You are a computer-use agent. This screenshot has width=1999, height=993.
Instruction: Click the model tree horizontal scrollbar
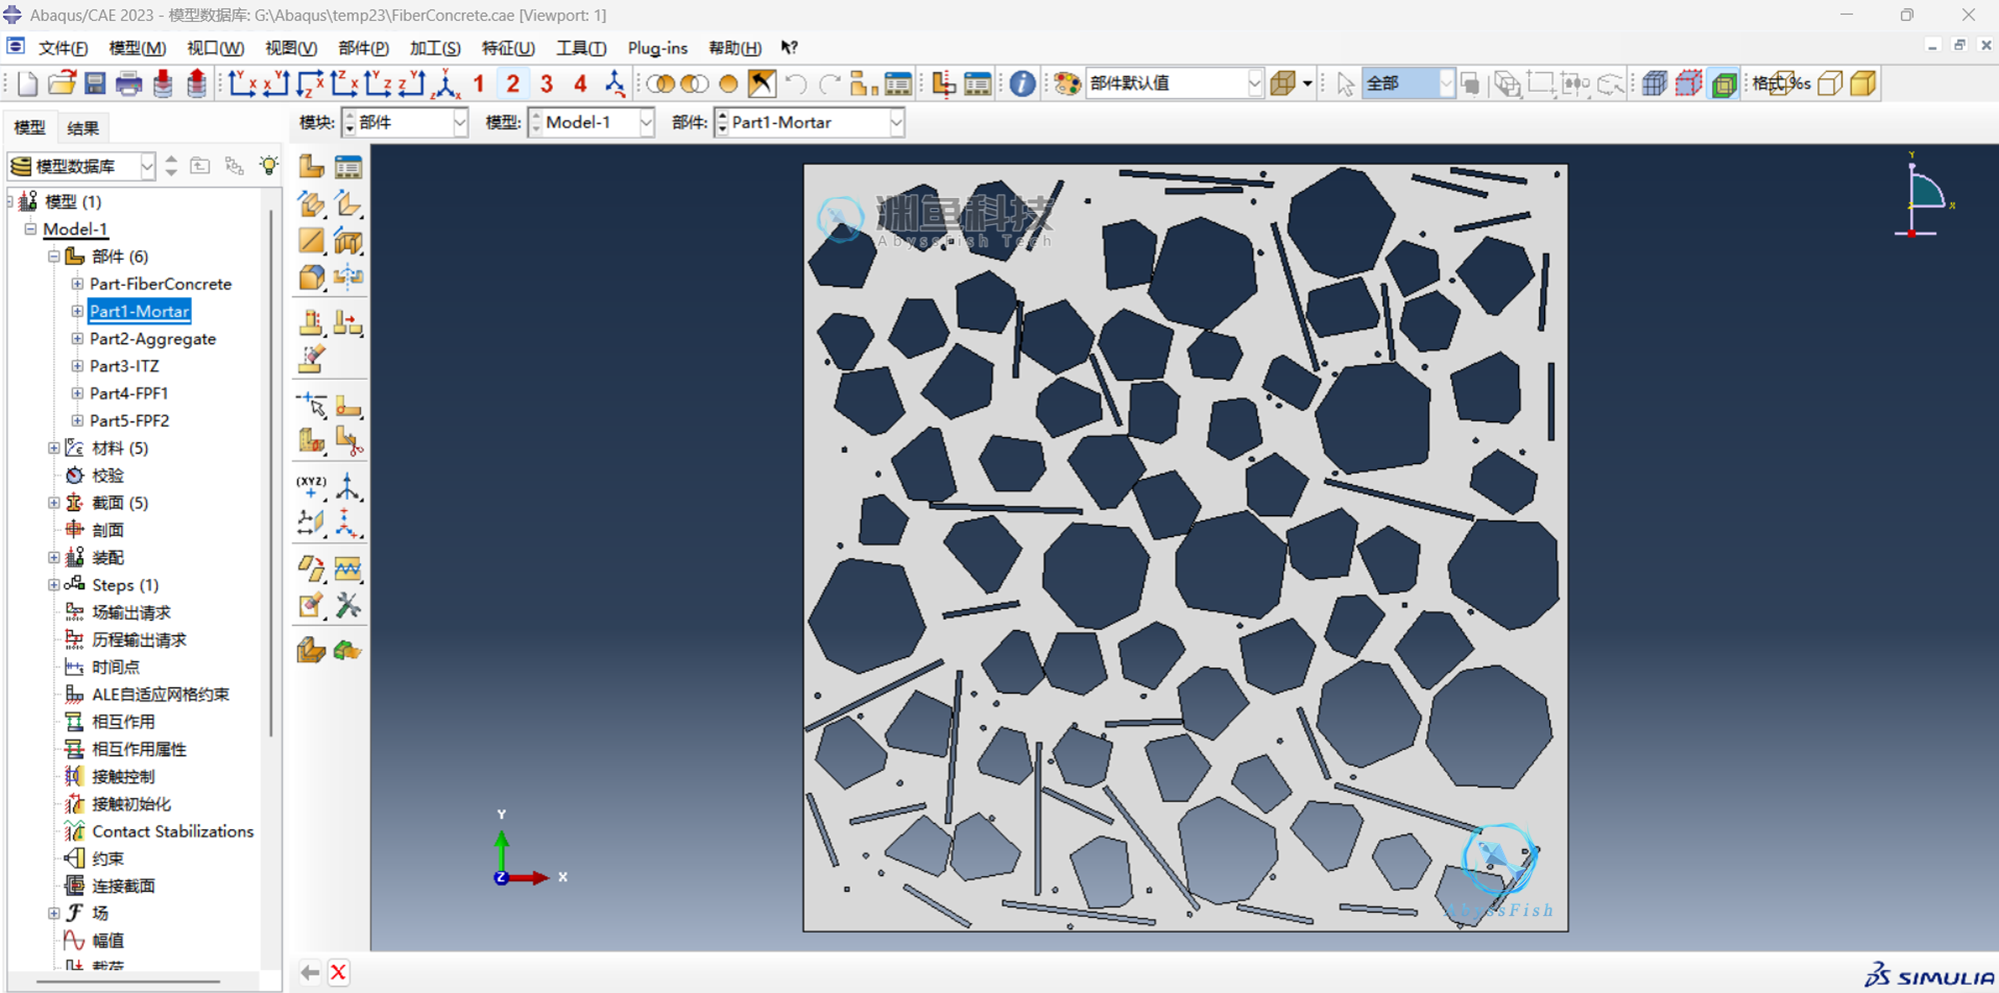(x=128, y=981)
